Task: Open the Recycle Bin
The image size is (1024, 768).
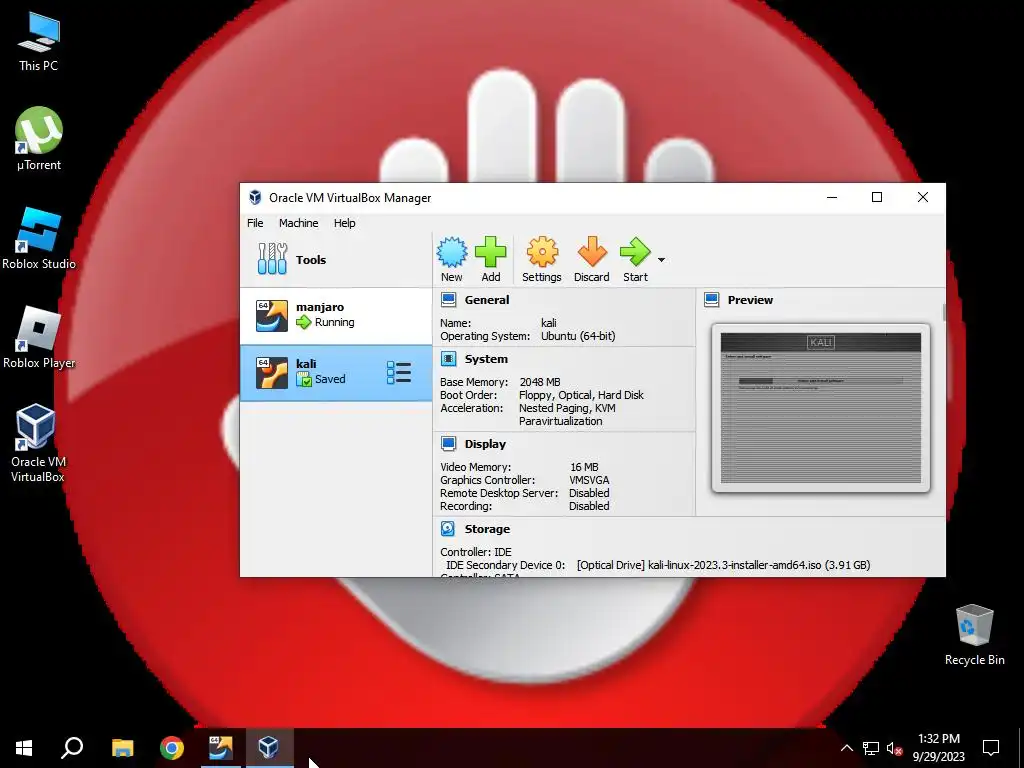Action: (974, 635)
